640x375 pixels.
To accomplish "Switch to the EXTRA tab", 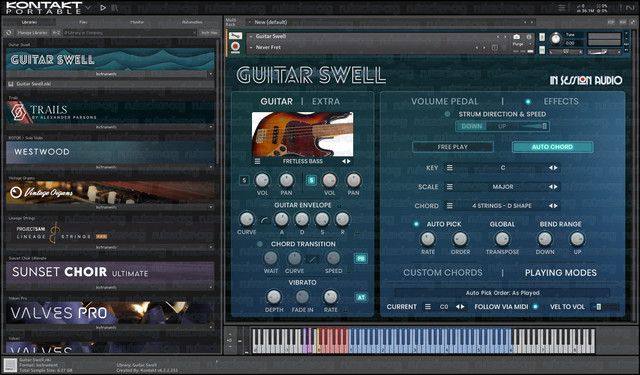I will pyautogui.click(x=326, y=102).
